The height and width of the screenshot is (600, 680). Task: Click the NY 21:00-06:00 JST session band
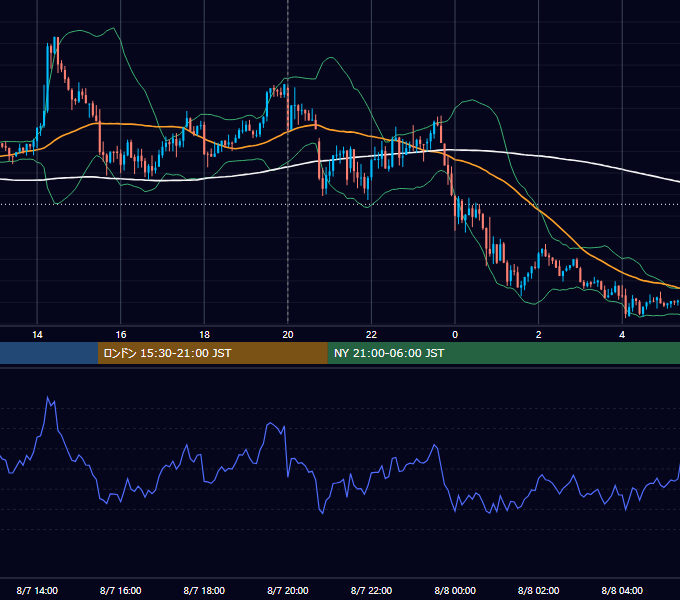[x=503, y=353]
